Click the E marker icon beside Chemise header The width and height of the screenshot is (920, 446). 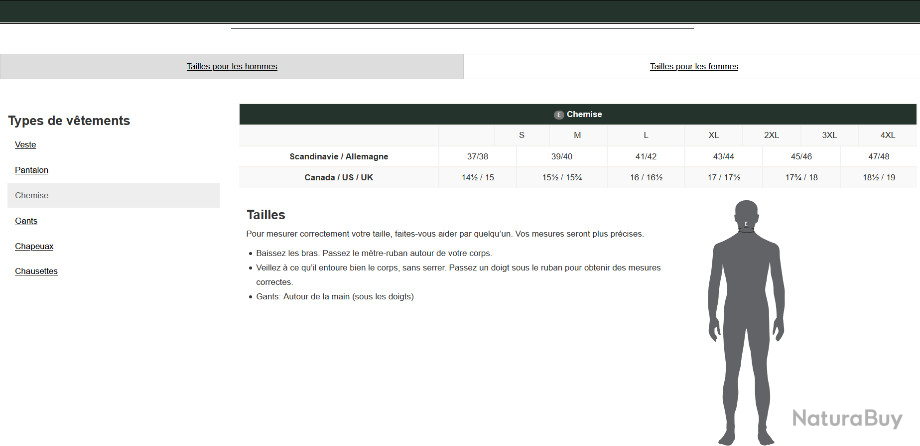click(558, 115)
